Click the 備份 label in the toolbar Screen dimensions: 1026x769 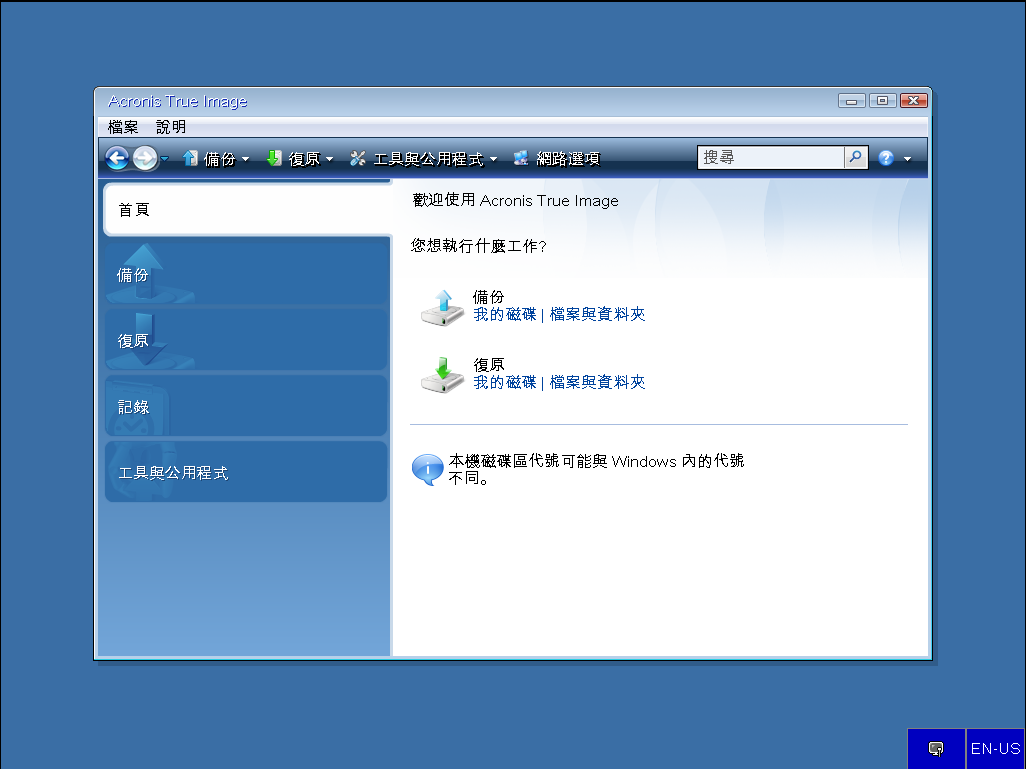[219, 159]
